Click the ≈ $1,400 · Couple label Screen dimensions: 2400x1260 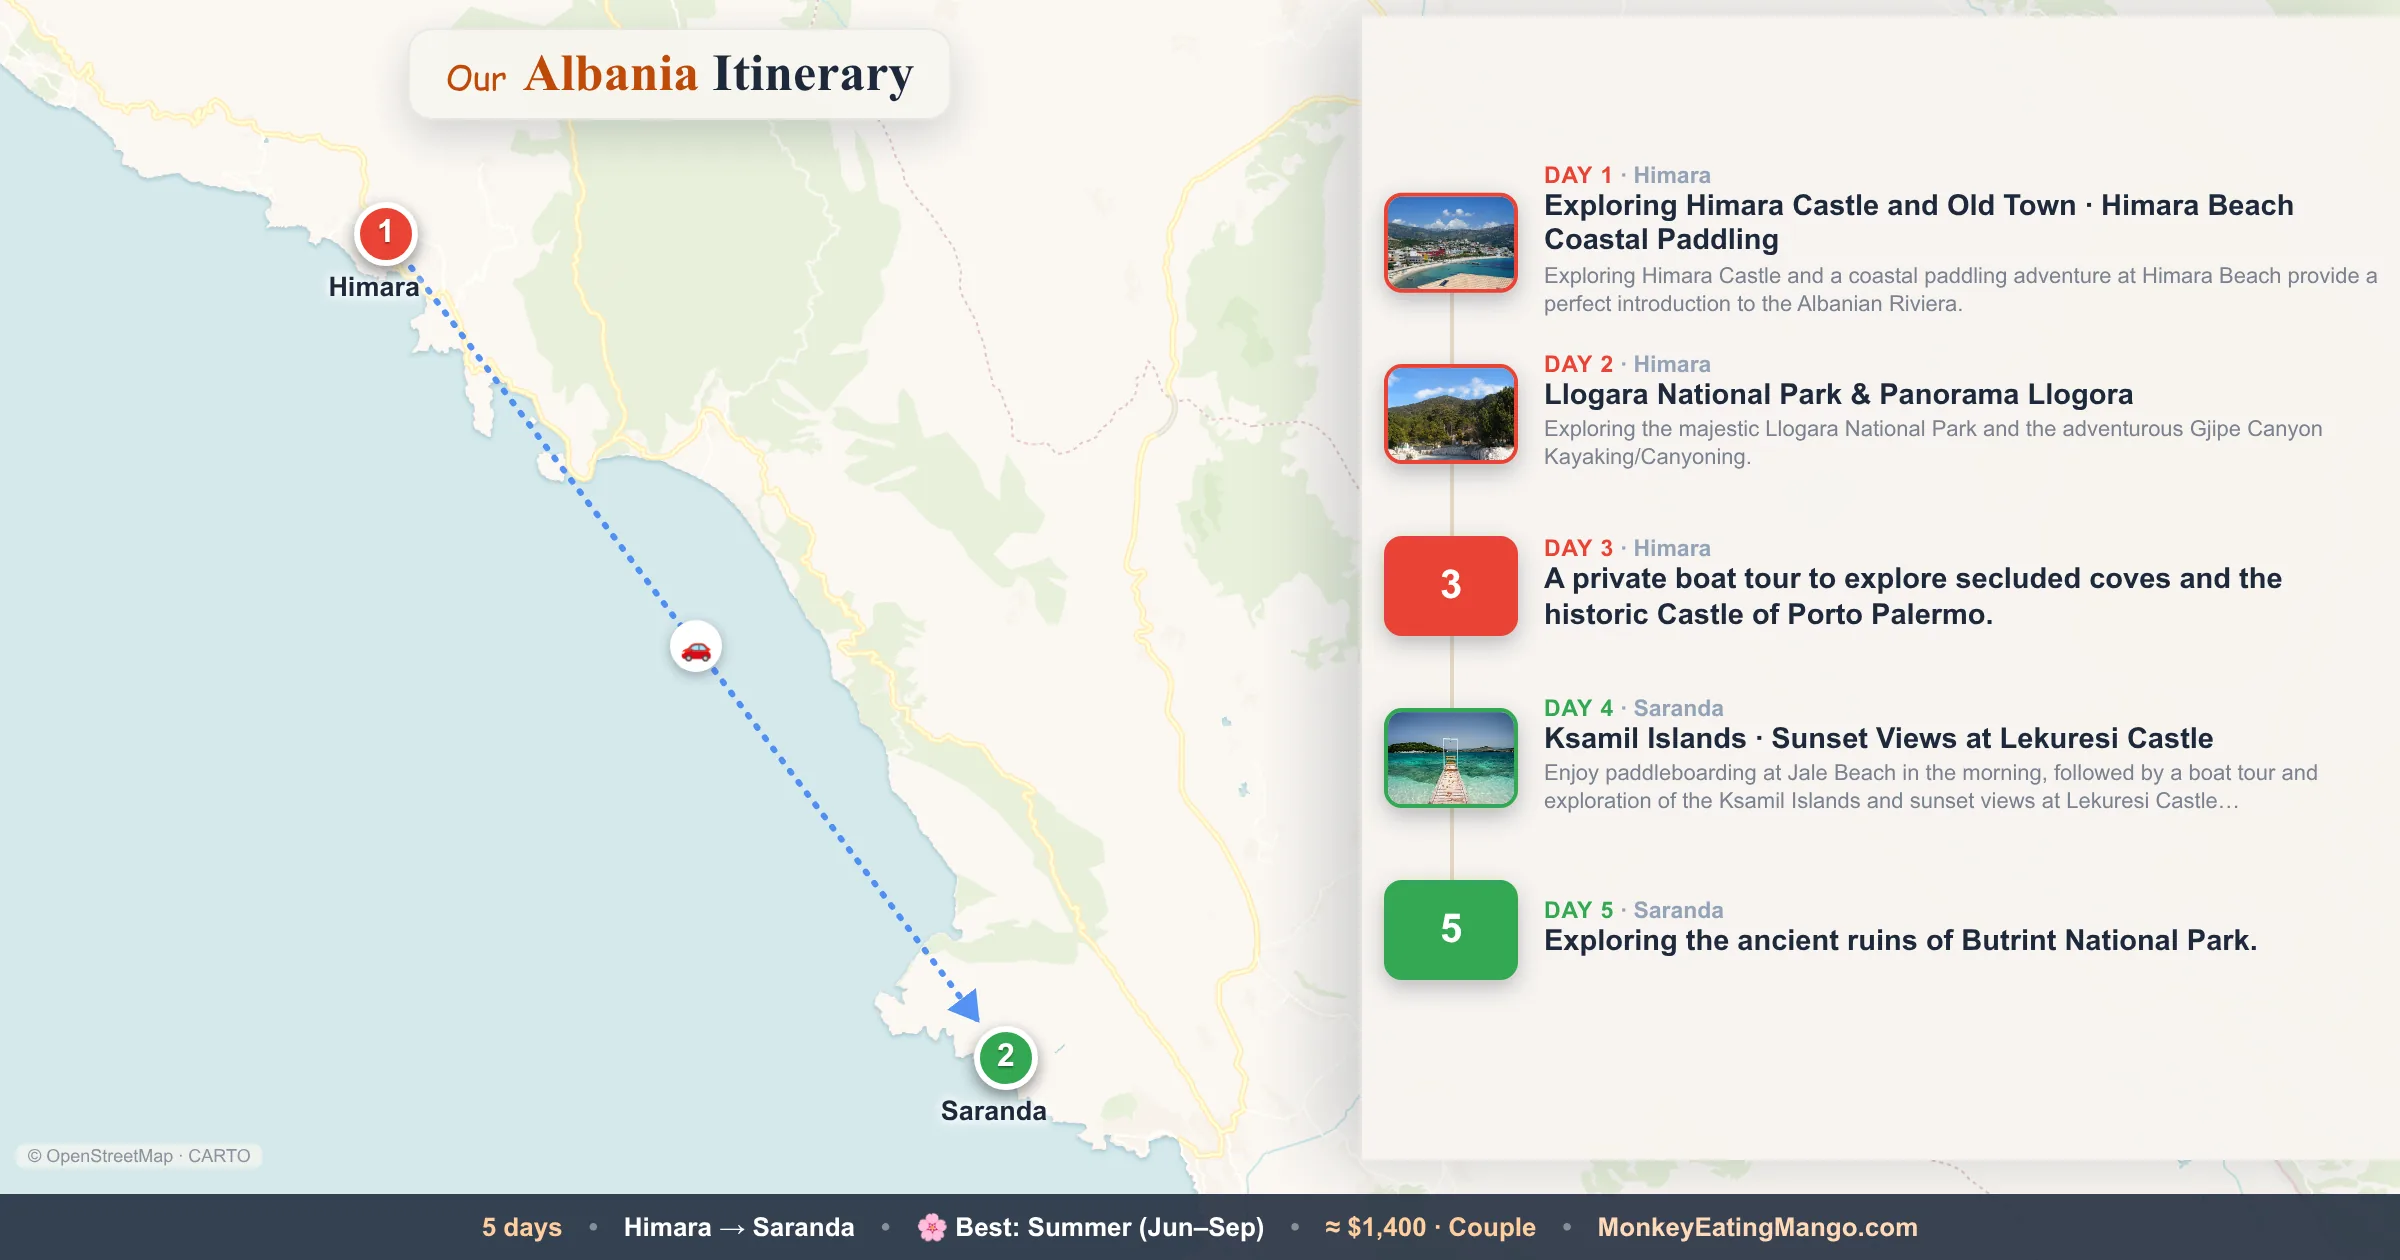[x=1430, y=1227]
